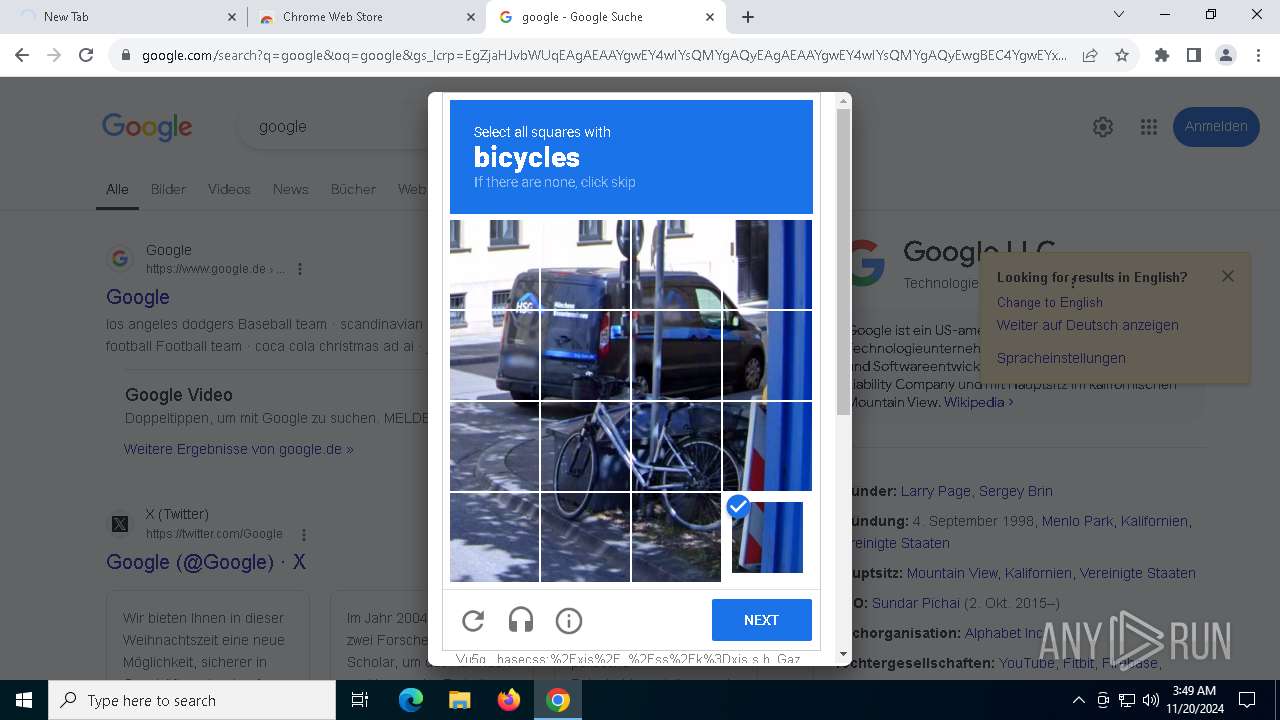Open a new browser tab

pos(748,17)
